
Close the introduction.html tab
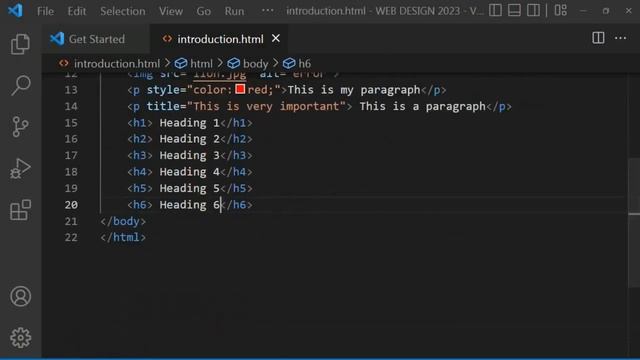(276, 38)
